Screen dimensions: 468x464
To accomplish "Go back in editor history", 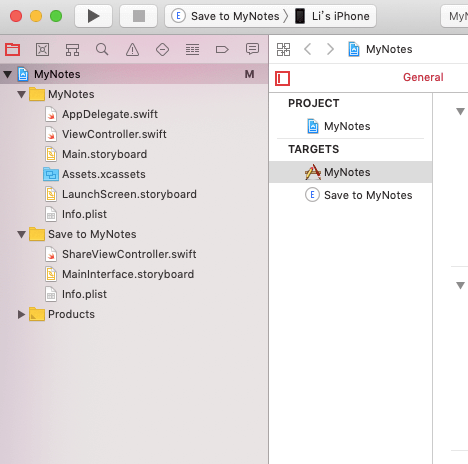I will click(x=308, y=49).
